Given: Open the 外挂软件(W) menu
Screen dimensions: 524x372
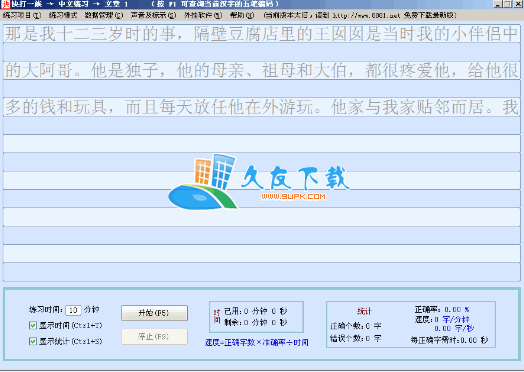Looking at the screenshot, I should (x=203, y=15).
